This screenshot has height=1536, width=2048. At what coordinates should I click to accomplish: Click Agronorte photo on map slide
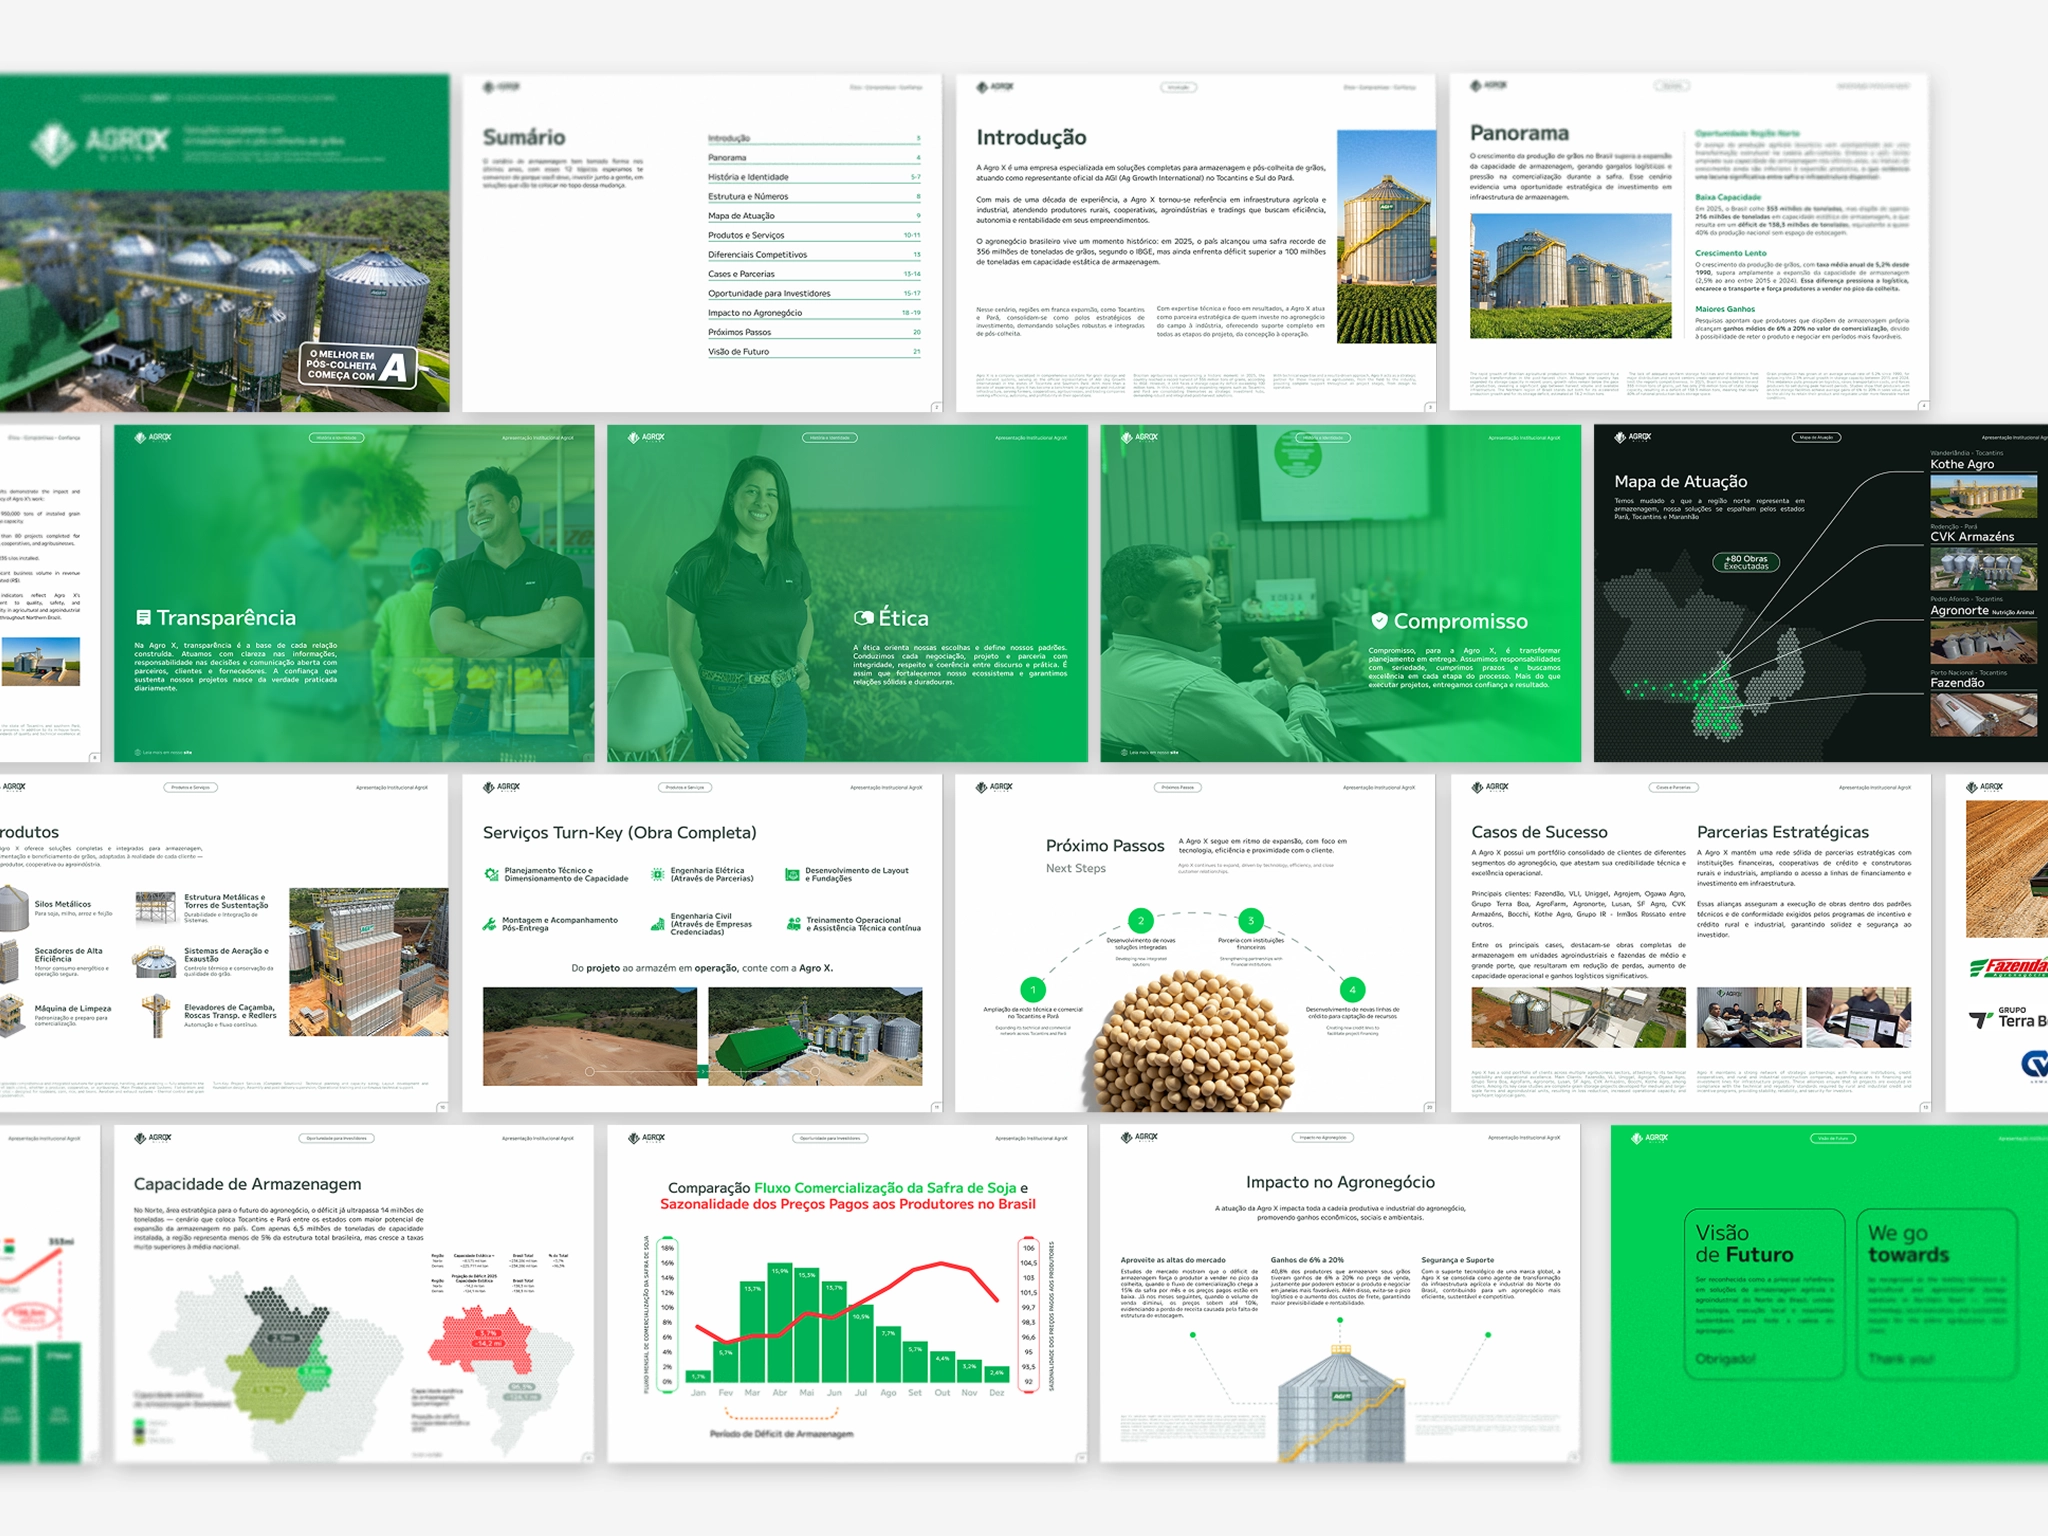(x=1983, y=642)
